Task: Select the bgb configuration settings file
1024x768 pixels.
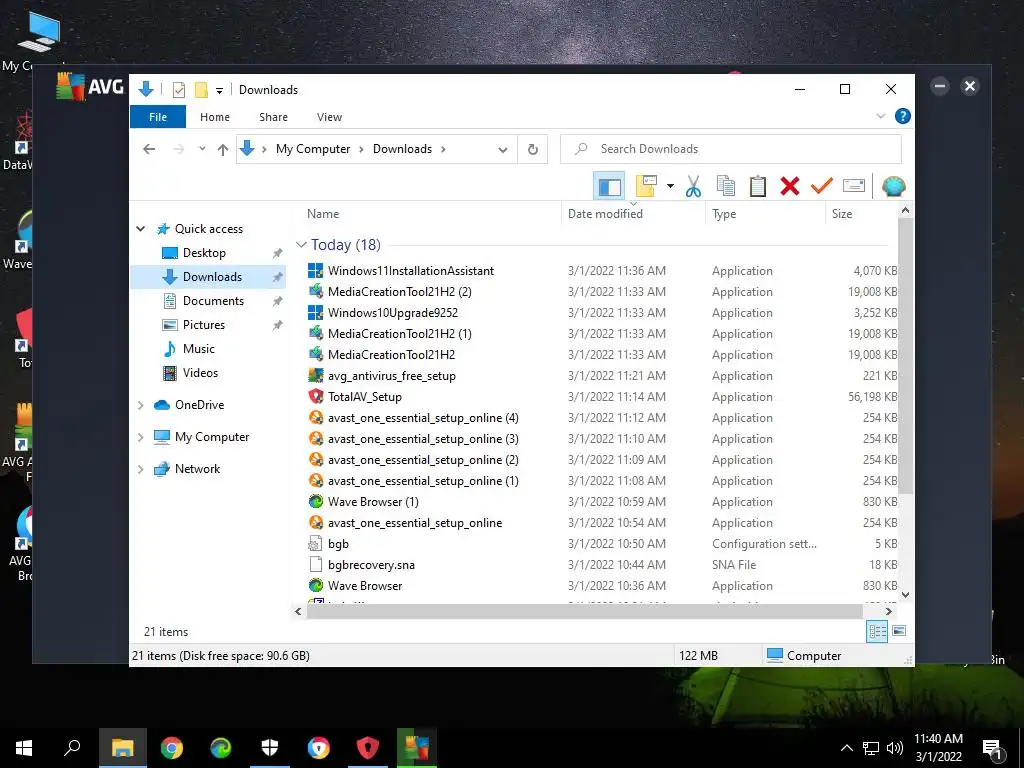Action: click(x=338, y=544)
